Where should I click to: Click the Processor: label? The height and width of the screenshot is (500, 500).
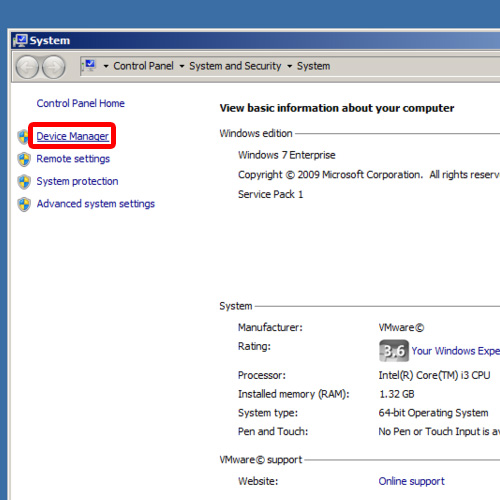262,375
